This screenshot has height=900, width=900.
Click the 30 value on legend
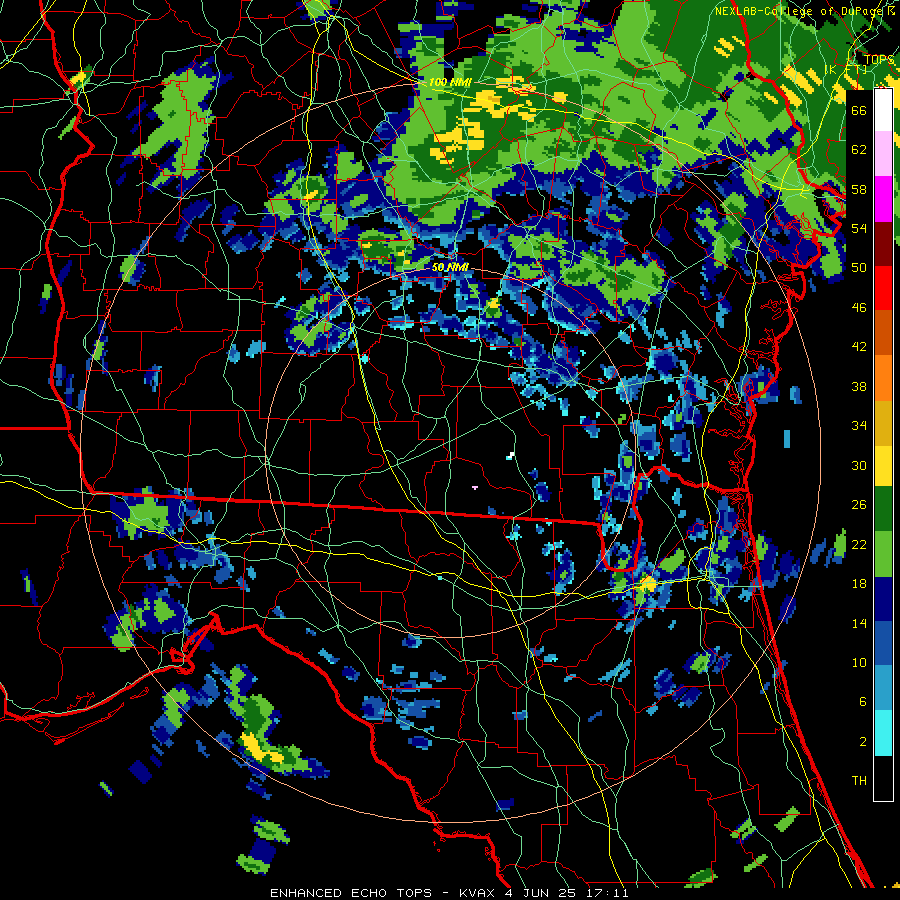(859, 465)
